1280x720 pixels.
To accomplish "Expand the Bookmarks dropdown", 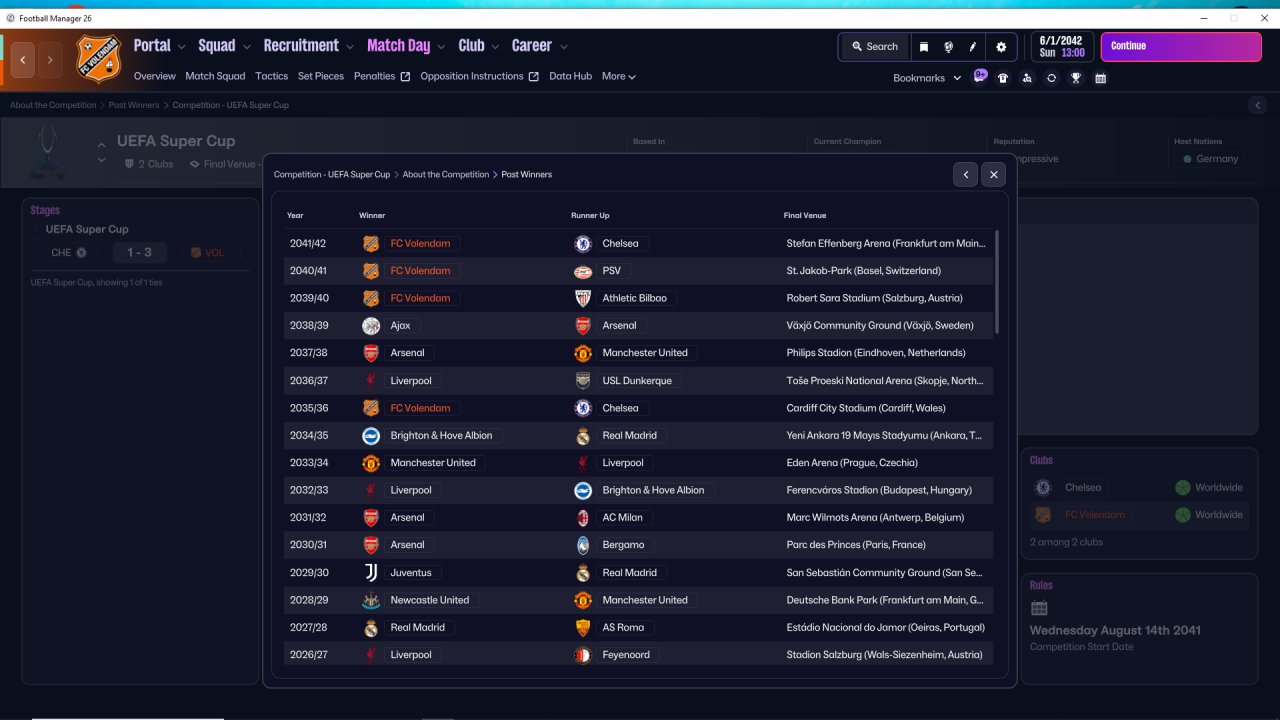I will pos(957,78).
